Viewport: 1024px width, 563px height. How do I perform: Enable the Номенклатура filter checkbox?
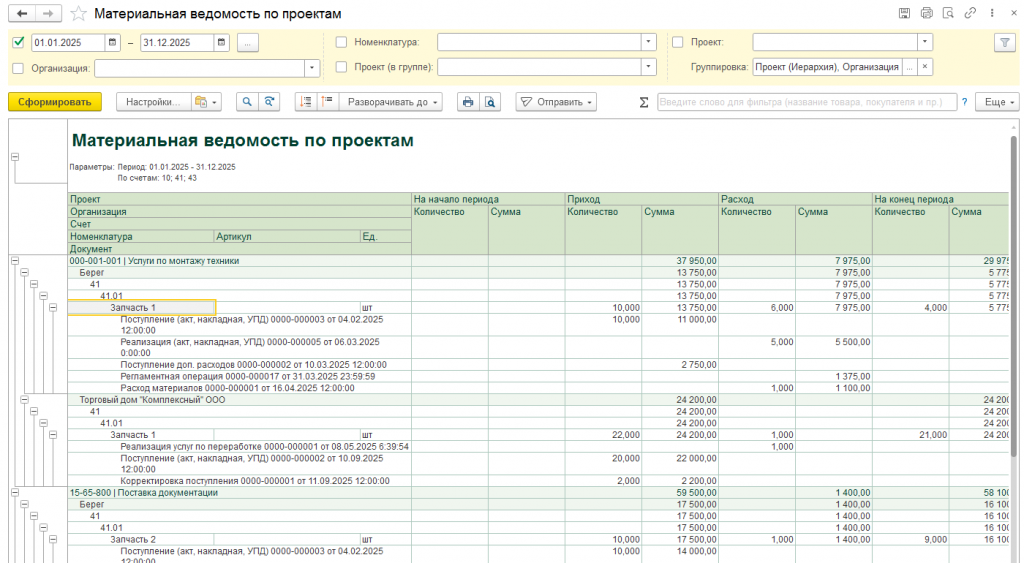click(341, 43)
